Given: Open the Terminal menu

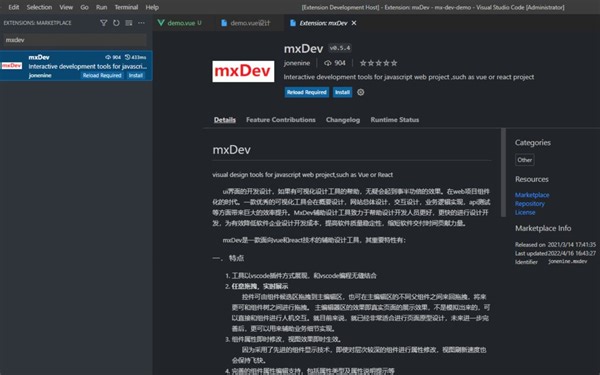Looking at the screenshot, I should 126,7.
